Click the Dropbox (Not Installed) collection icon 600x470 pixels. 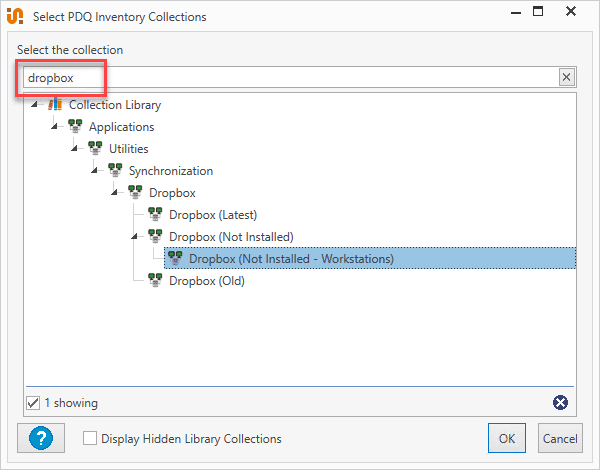[155, 236]
